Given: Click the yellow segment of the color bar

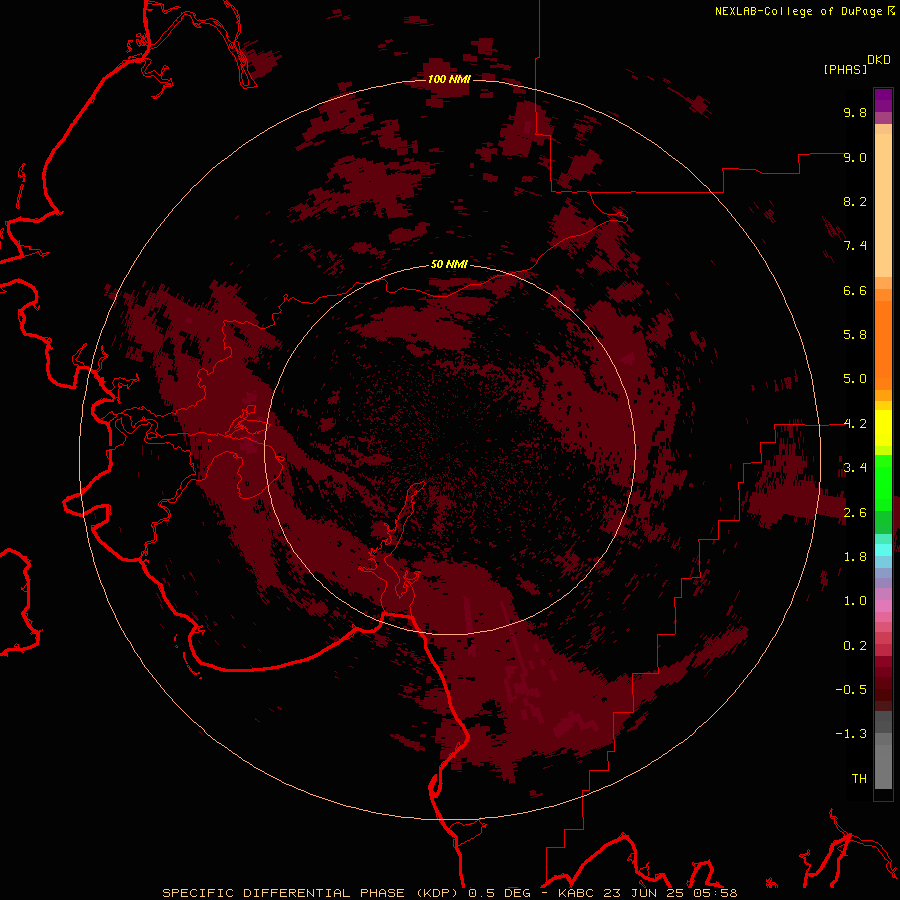Looking at the screenshot, I should (x=883, y=428).
